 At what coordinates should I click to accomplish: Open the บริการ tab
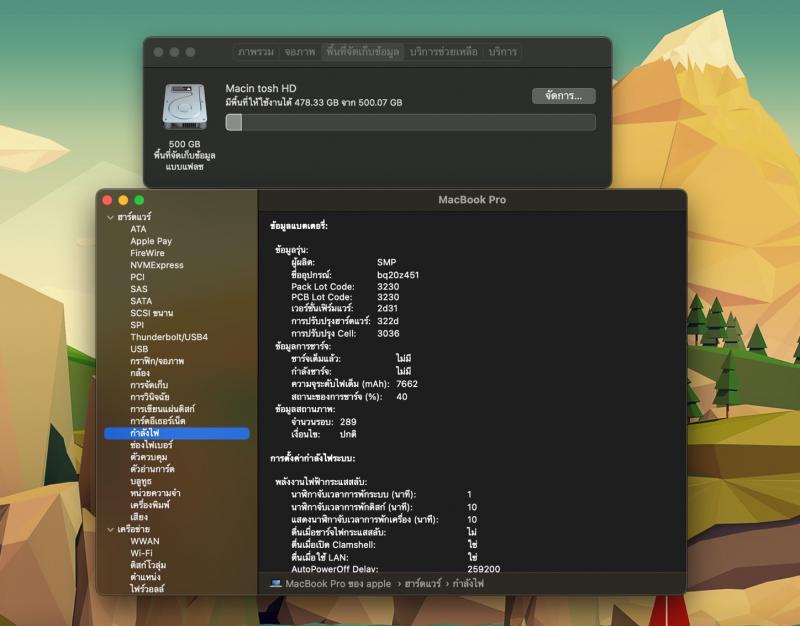(503, 52)
